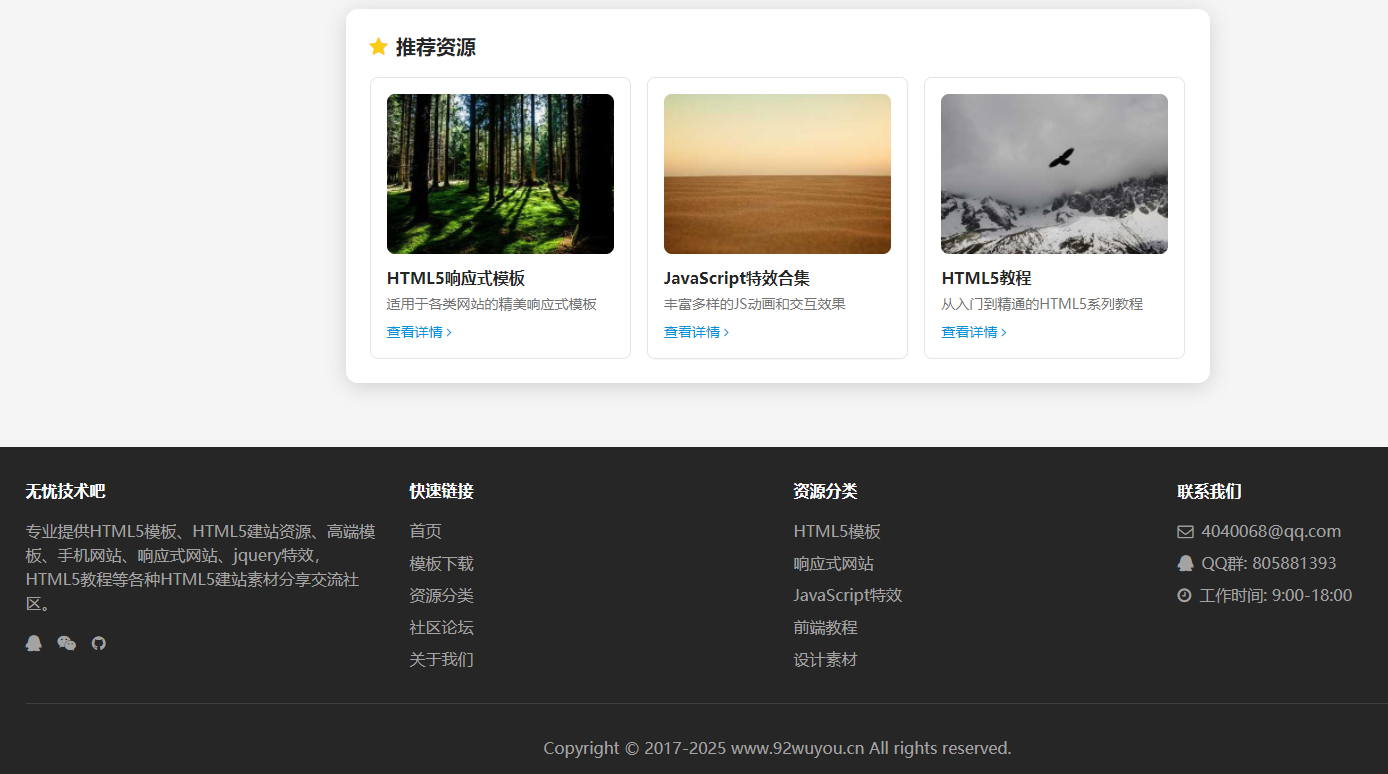Image resolution: width=1388 pixels, height=774 pixels.
Task: Click the clock icon beside 工作时间
Action: point(1185,596)
